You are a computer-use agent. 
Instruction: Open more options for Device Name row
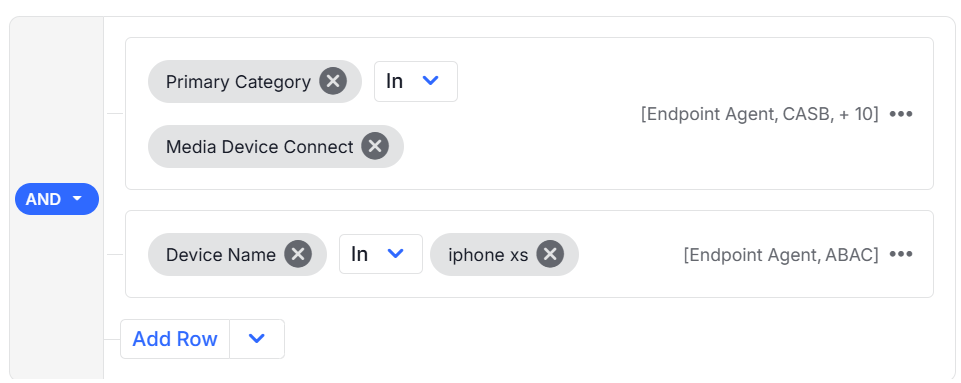point(901,254)
